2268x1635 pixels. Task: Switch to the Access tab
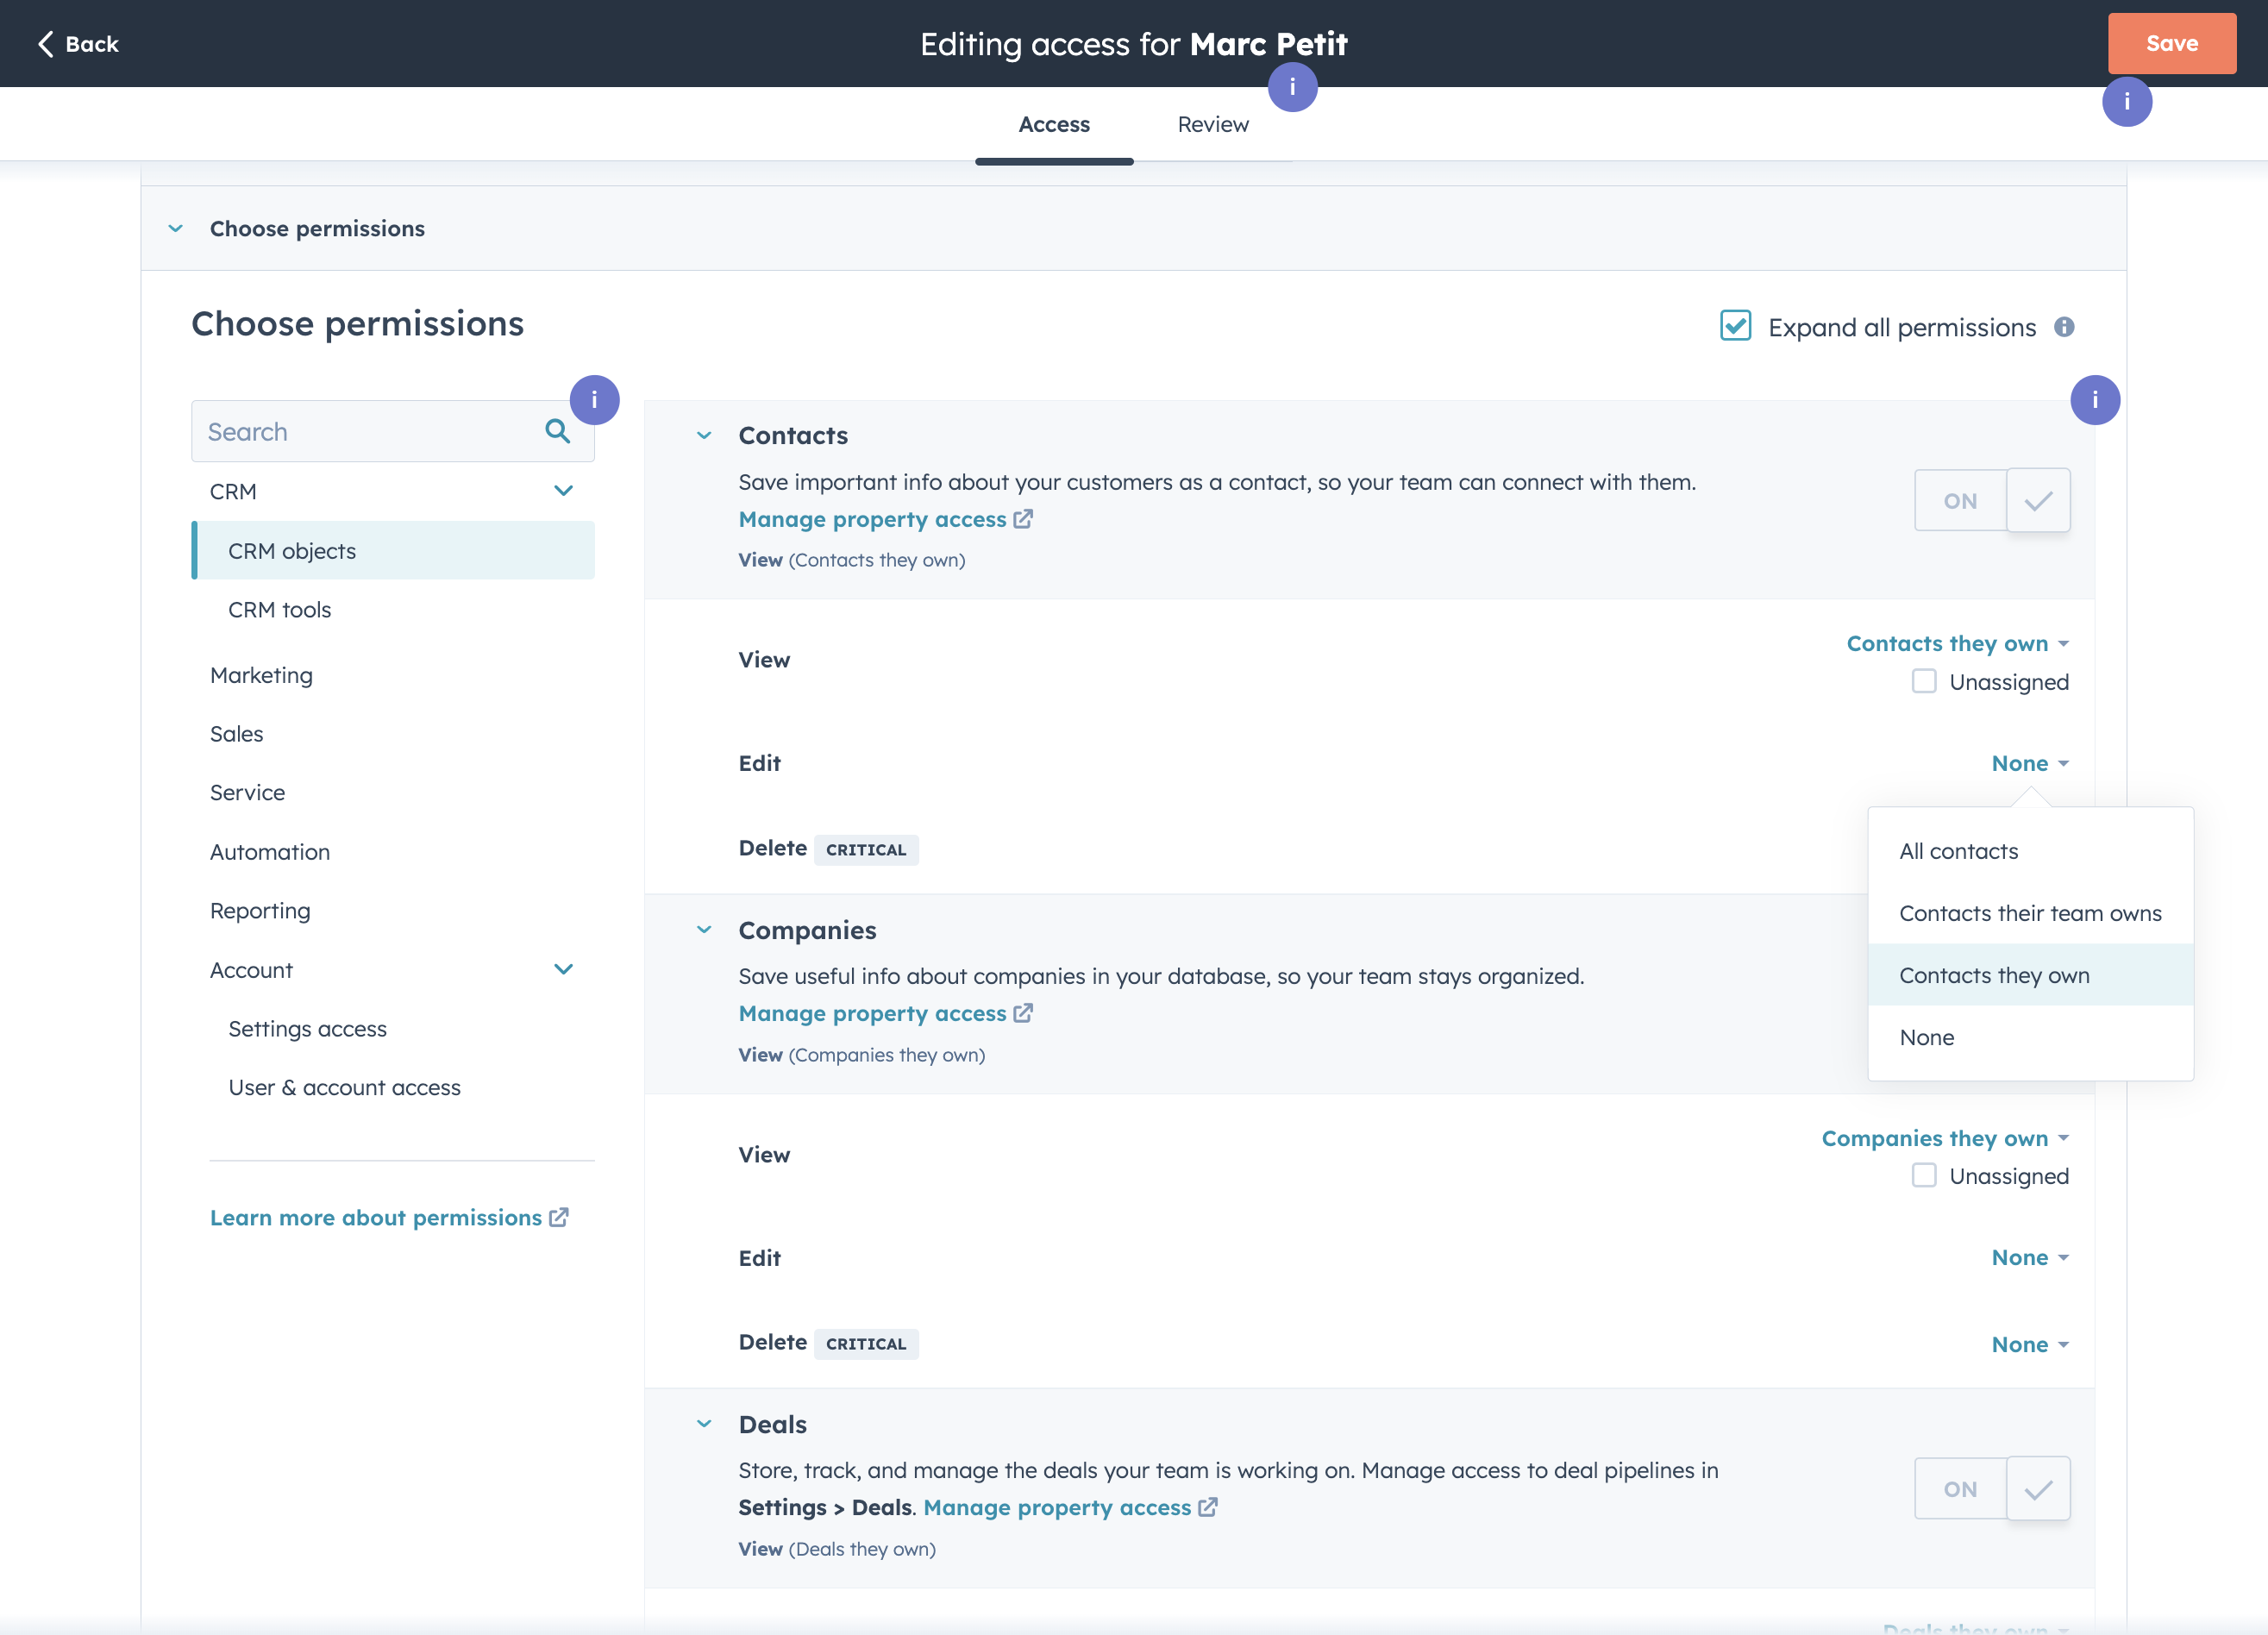[x=1054, y=124]
